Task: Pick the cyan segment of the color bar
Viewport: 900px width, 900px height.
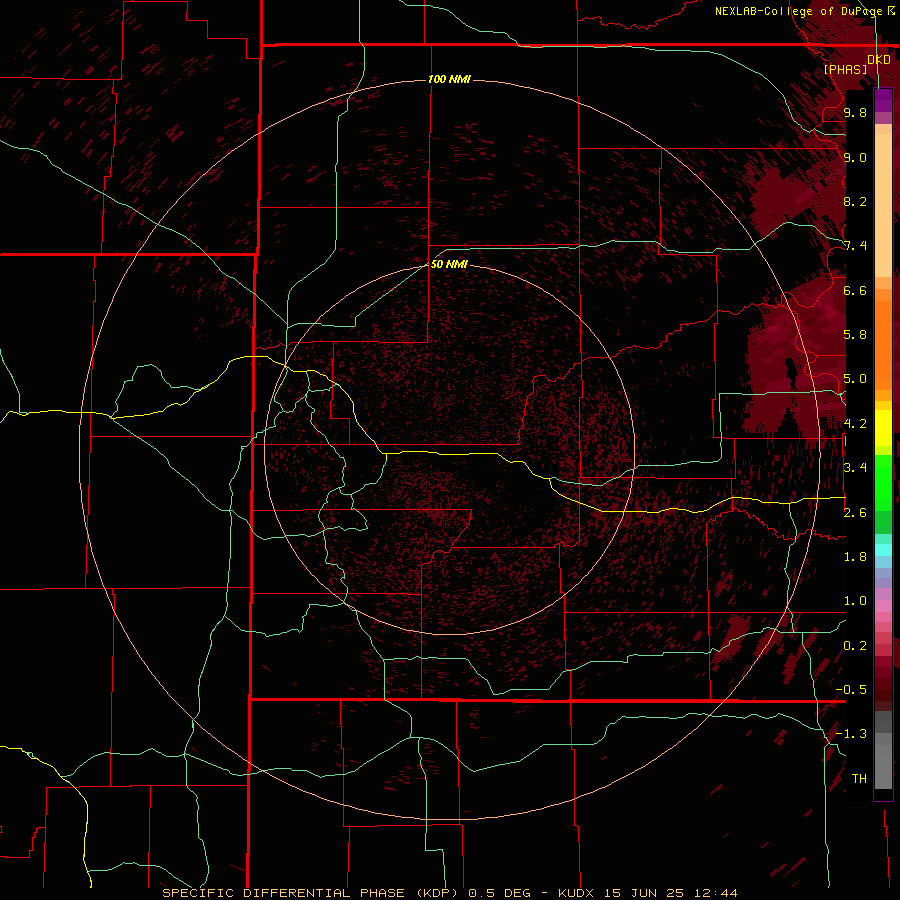Action: (x=883, y=550)
